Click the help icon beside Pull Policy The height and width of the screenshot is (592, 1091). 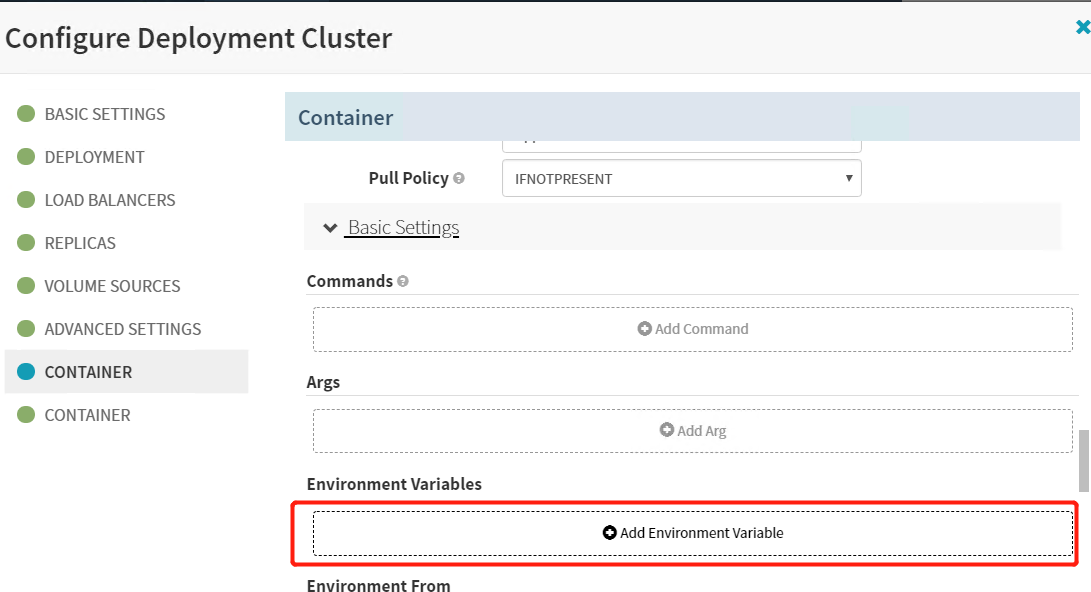tap(459, 179)
